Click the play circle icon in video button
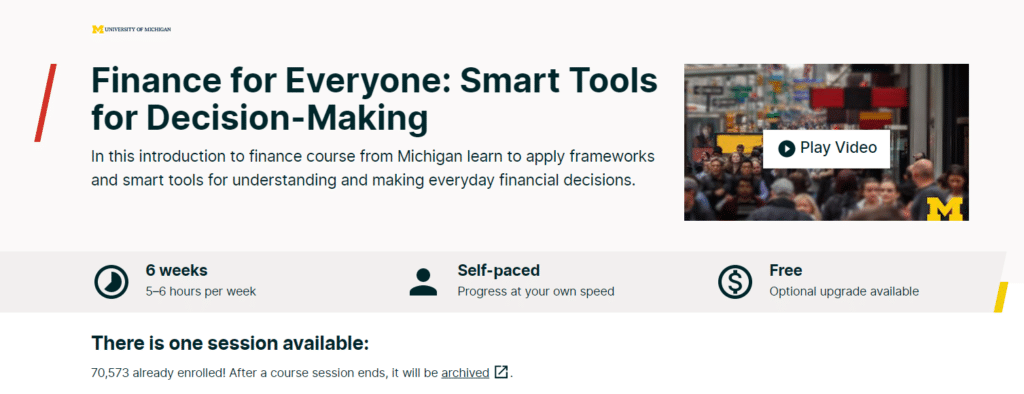The image size is (1024, 394). [786, 148]
